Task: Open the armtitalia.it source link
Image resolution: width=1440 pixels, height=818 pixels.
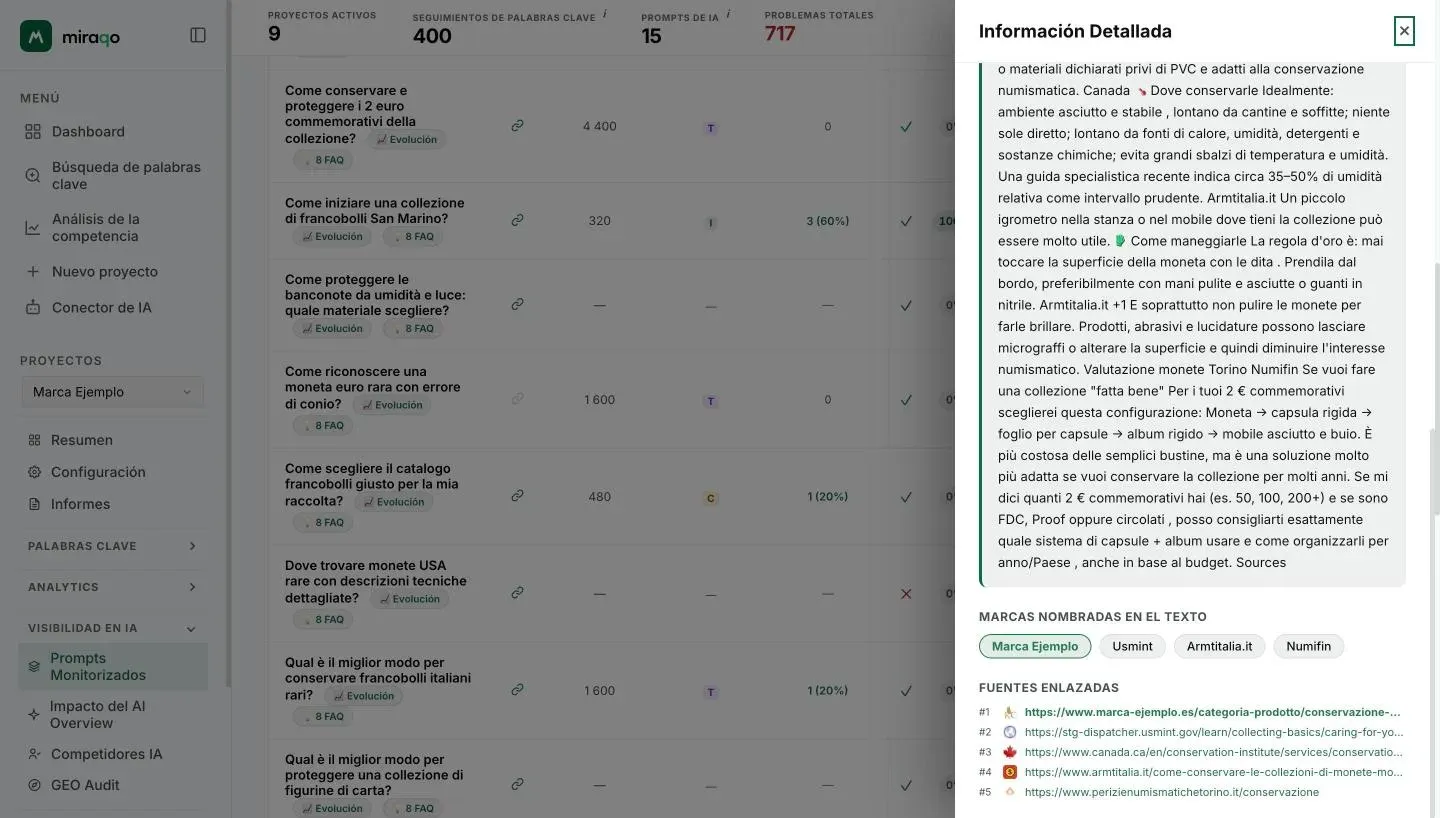Action: pyautogui.click(x=1213, y=772)
